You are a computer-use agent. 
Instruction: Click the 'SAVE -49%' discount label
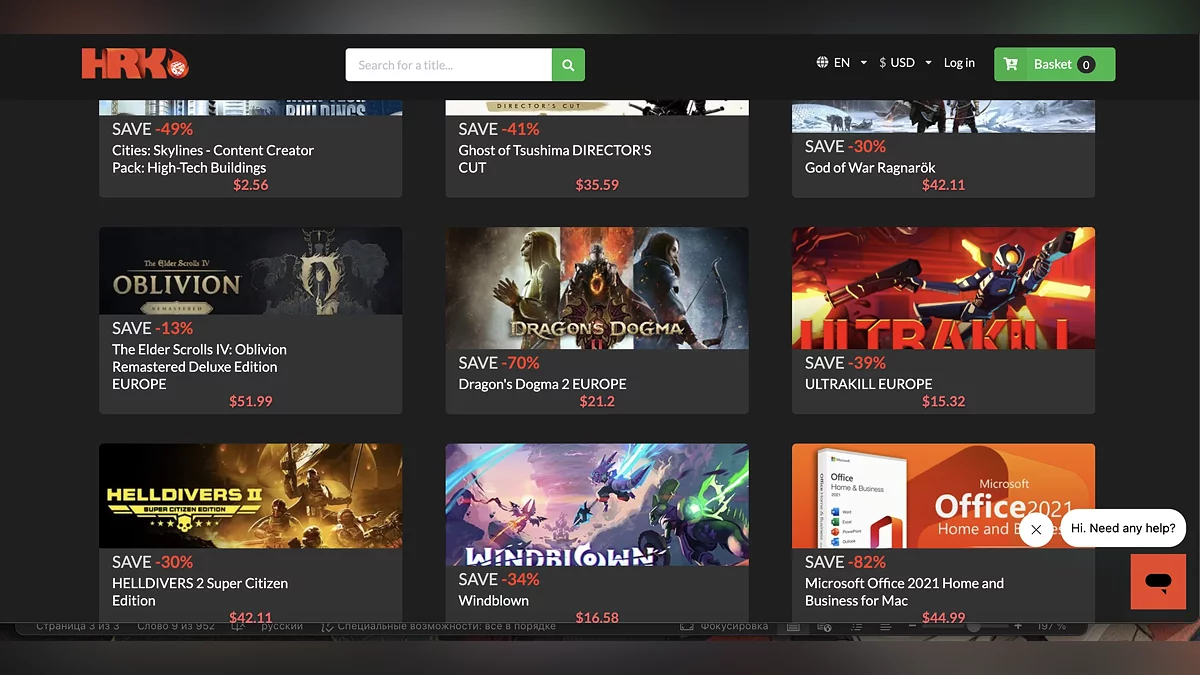pyautogui.click(x=152, y=129)
